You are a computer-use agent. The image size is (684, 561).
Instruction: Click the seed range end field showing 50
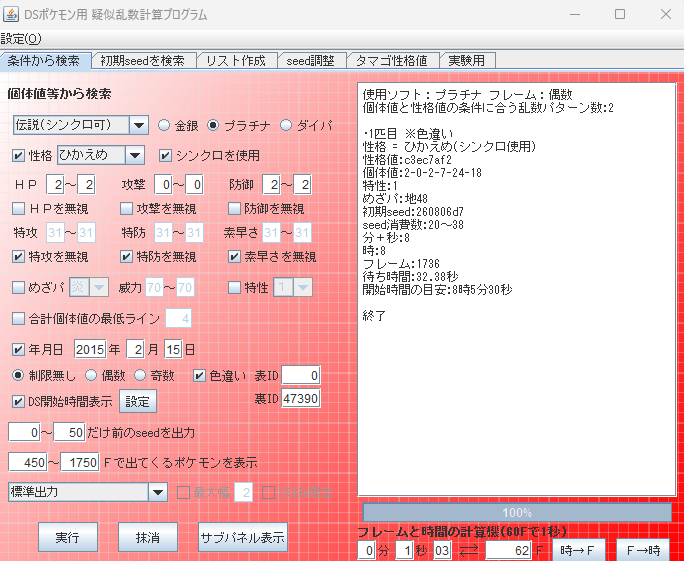tap(69, 433)
